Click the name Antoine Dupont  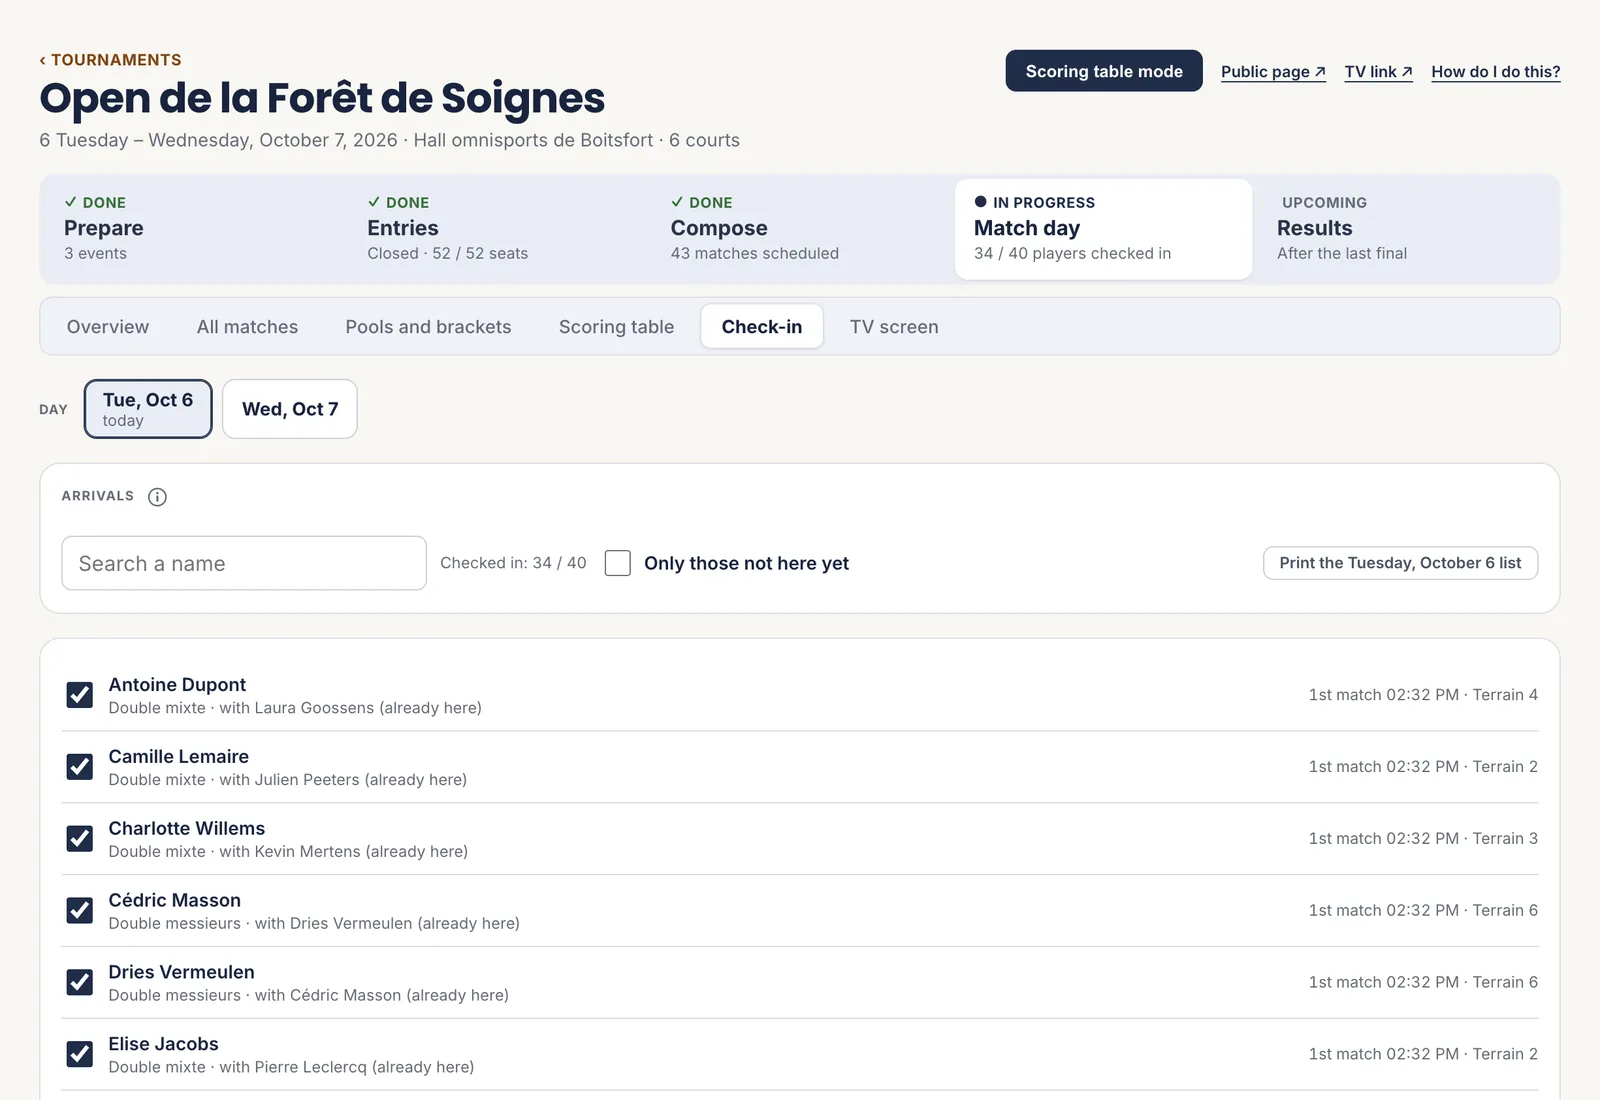pyautogui.click(x=177, y=685)
